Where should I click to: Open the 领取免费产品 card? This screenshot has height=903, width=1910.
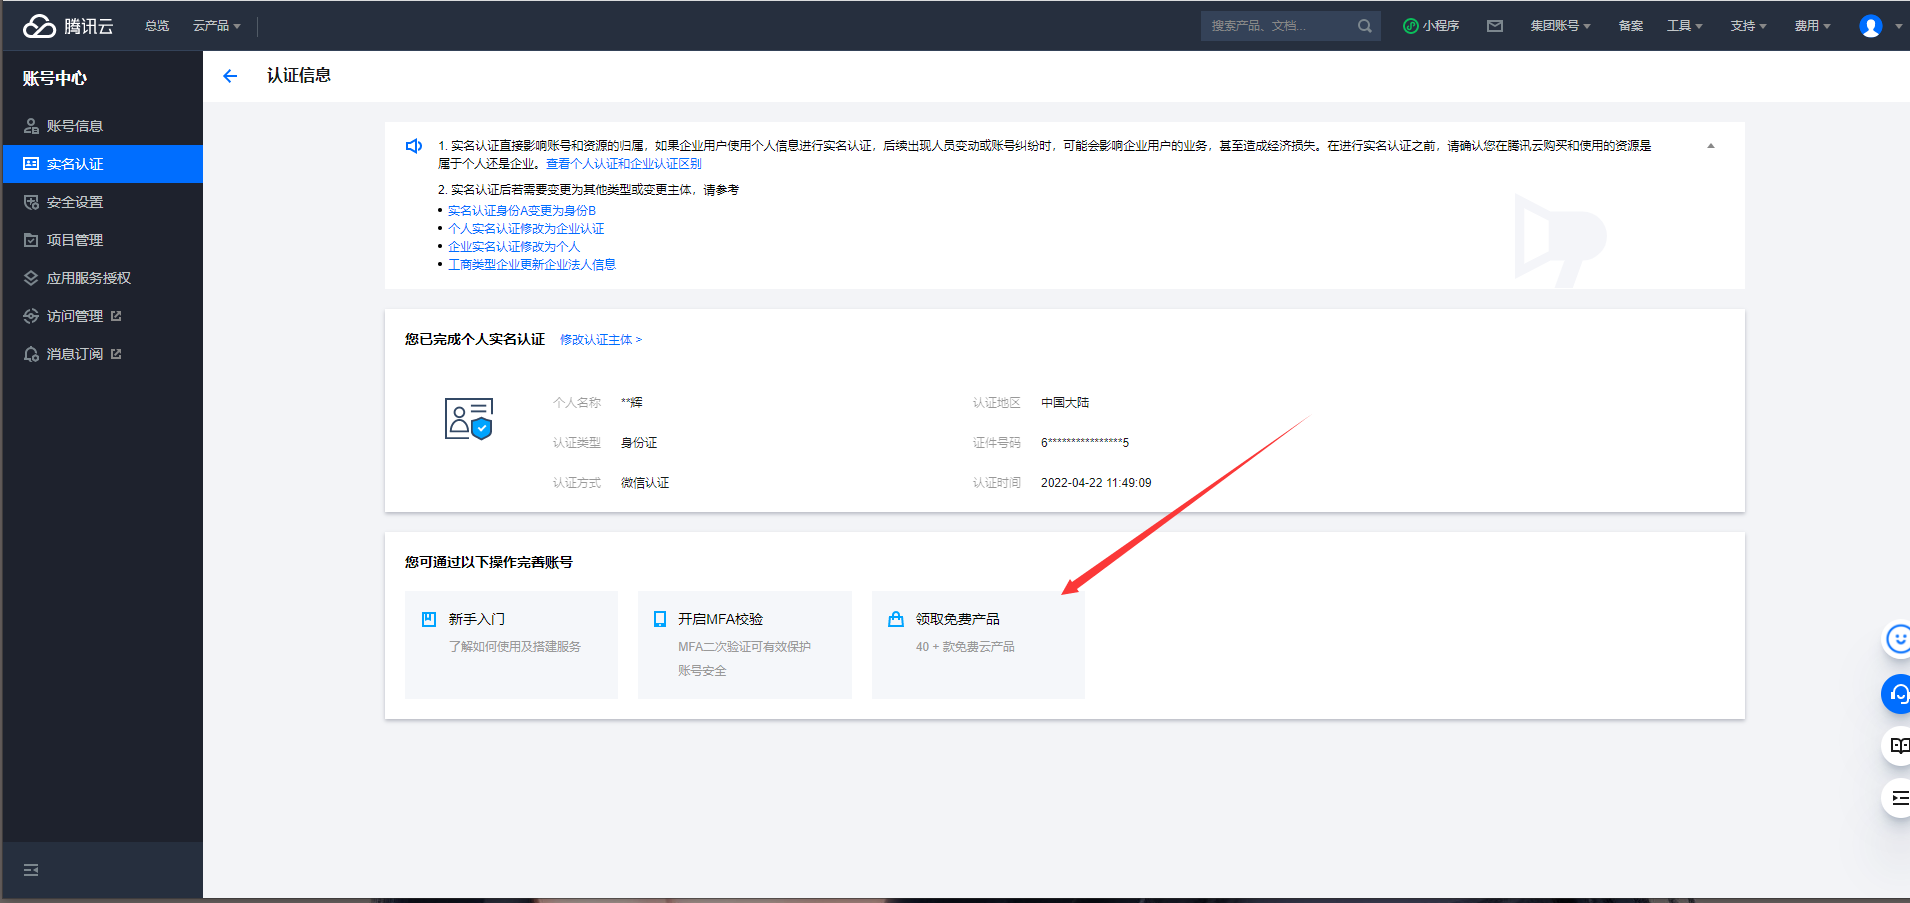click(x=978, y=644)
